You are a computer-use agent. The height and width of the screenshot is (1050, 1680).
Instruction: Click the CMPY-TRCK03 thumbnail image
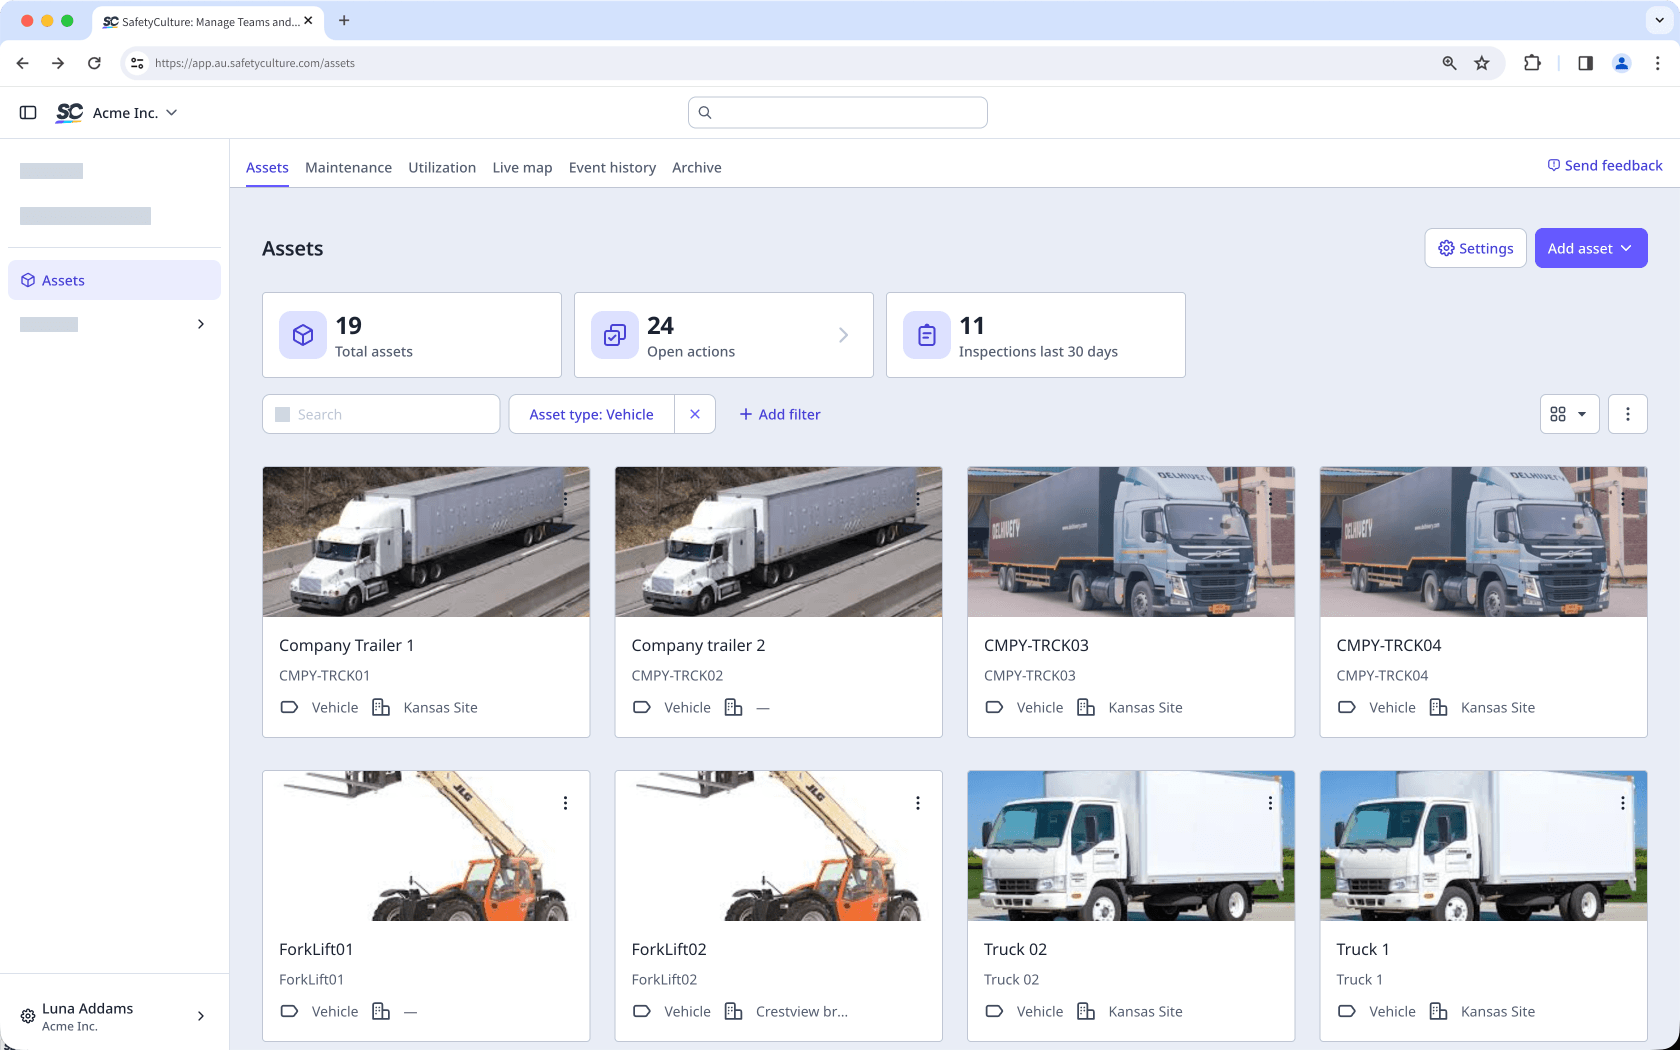(x=1131, y=542)
